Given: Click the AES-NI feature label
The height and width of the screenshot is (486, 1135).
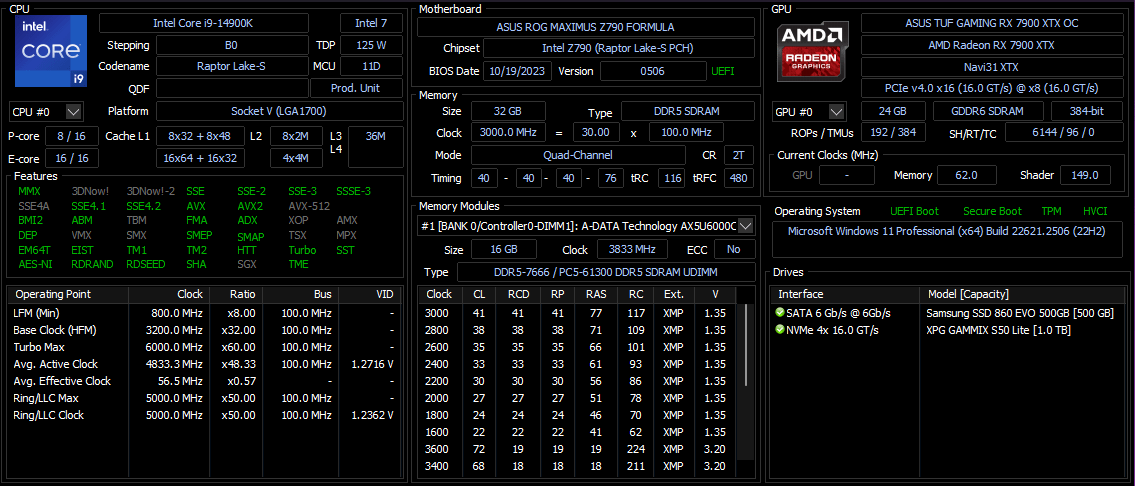Looking at the screenshot, I should click(35, 264).
